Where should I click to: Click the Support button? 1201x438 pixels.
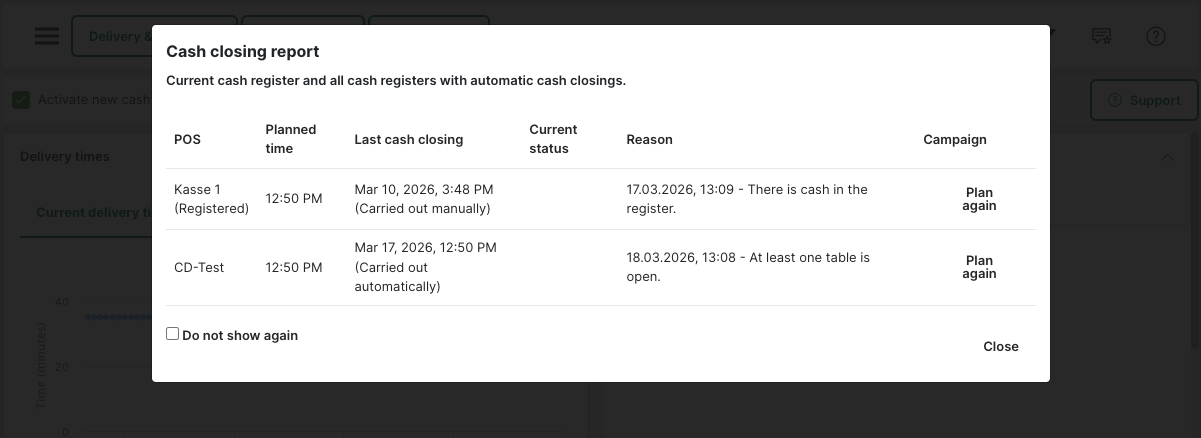point(1143,100)
